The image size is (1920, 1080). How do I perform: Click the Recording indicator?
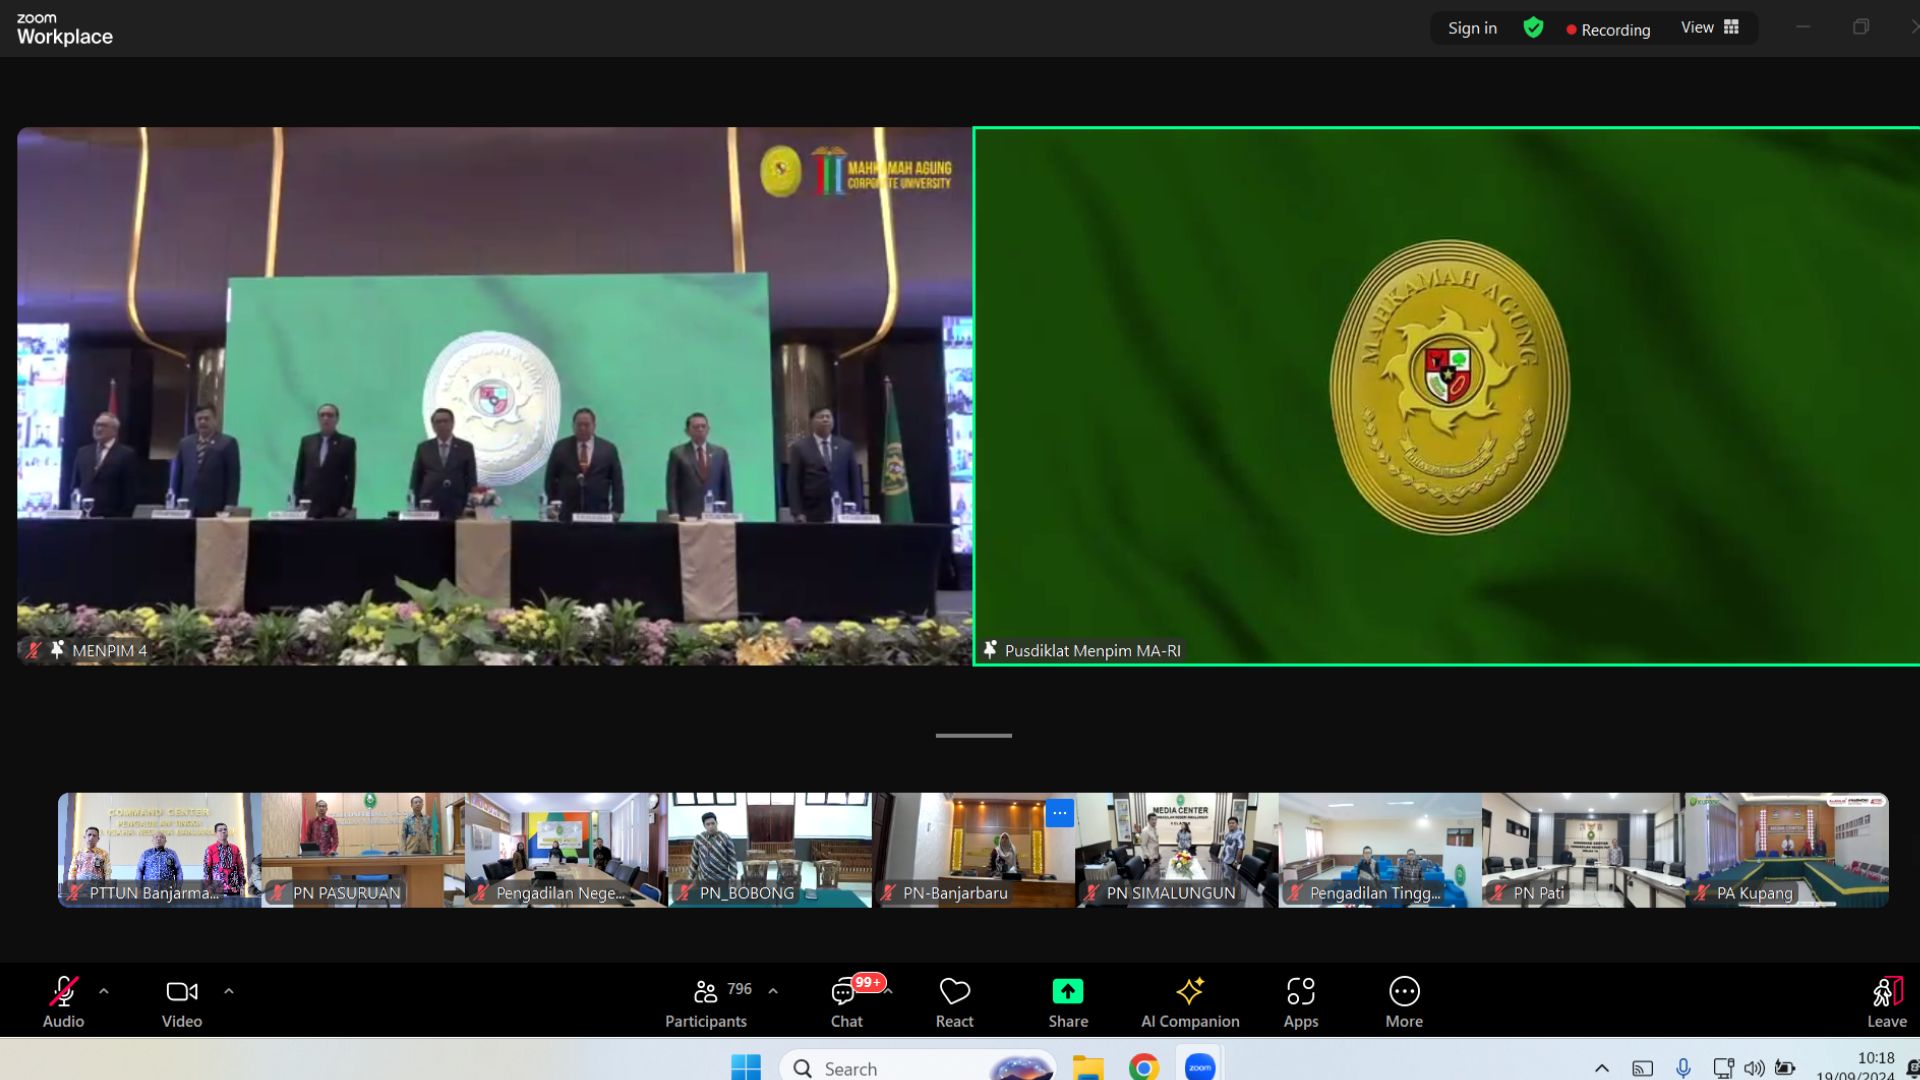click(x=1608, y=30)
